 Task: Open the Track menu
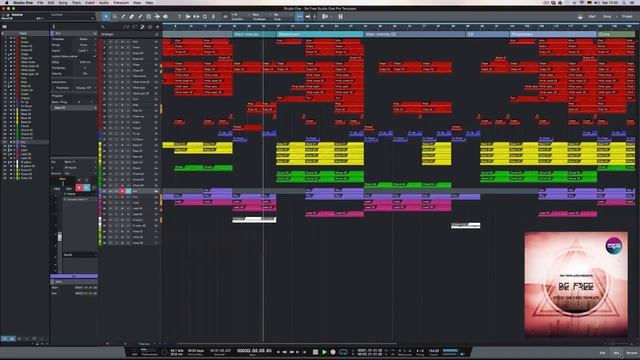76,2
